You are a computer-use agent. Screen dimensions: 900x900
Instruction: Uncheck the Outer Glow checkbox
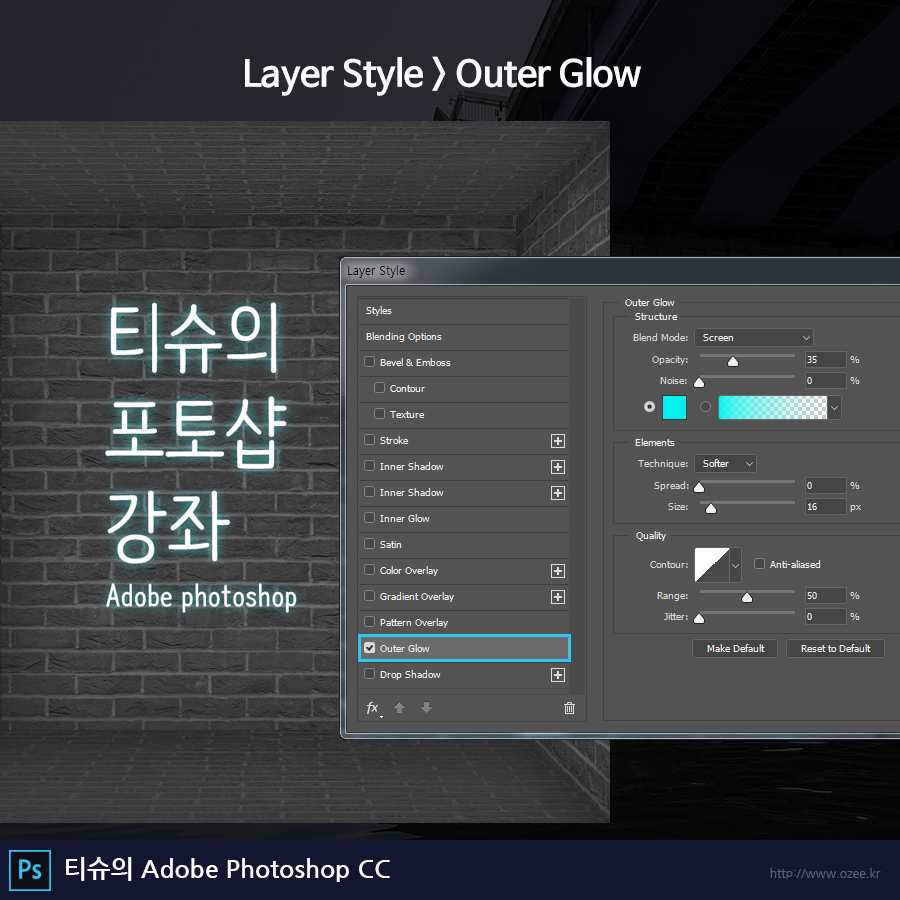(x=370, y=648)
